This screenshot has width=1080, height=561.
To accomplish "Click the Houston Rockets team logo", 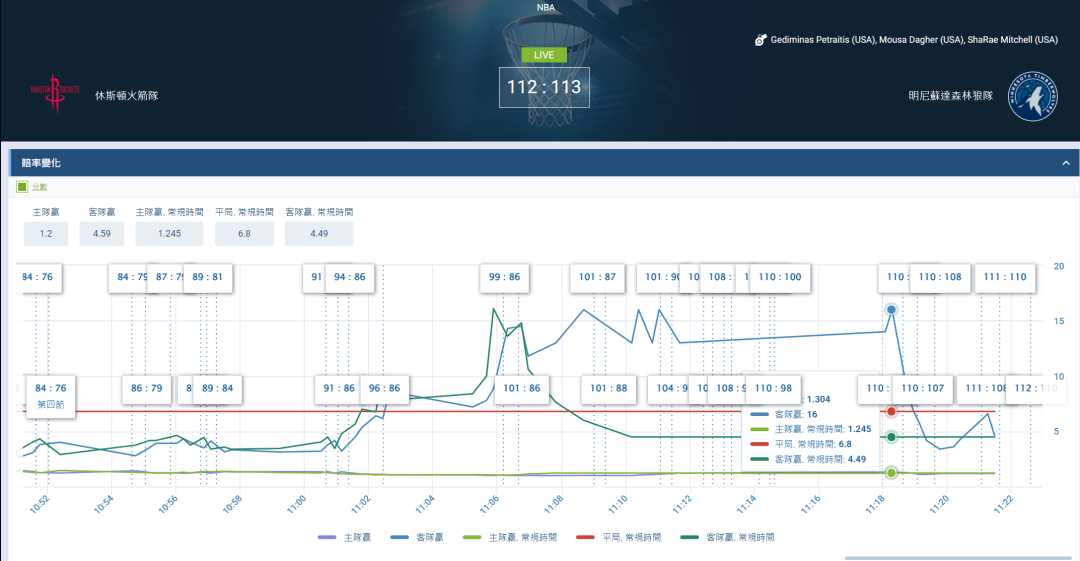I will point(54,94).
